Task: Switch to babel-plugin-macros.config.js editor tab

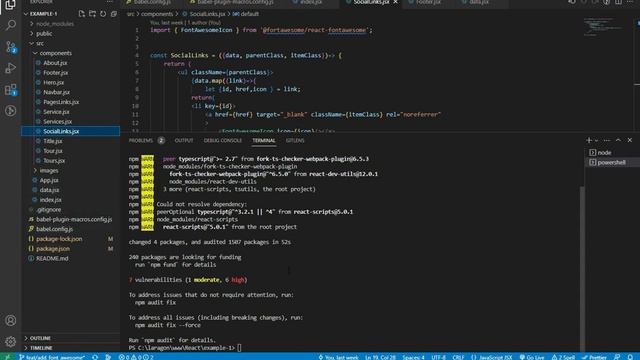Action: click(232, 2)
